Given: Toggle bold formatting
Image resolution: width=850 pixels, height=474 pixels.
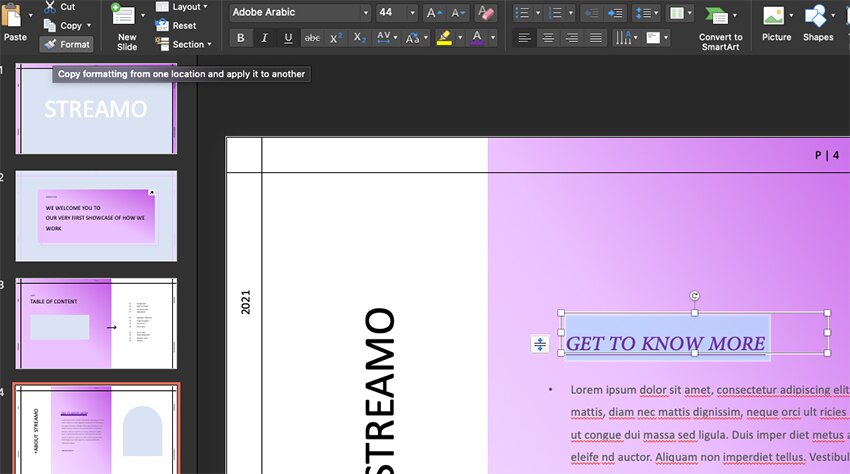Looking at the screenshot, I should point(240,38).
